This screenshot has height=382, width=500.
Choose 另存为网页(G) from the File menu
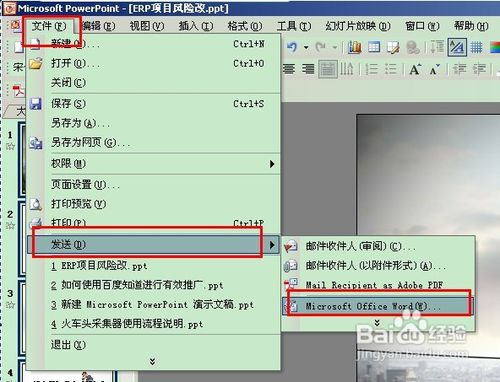[153, 143]
